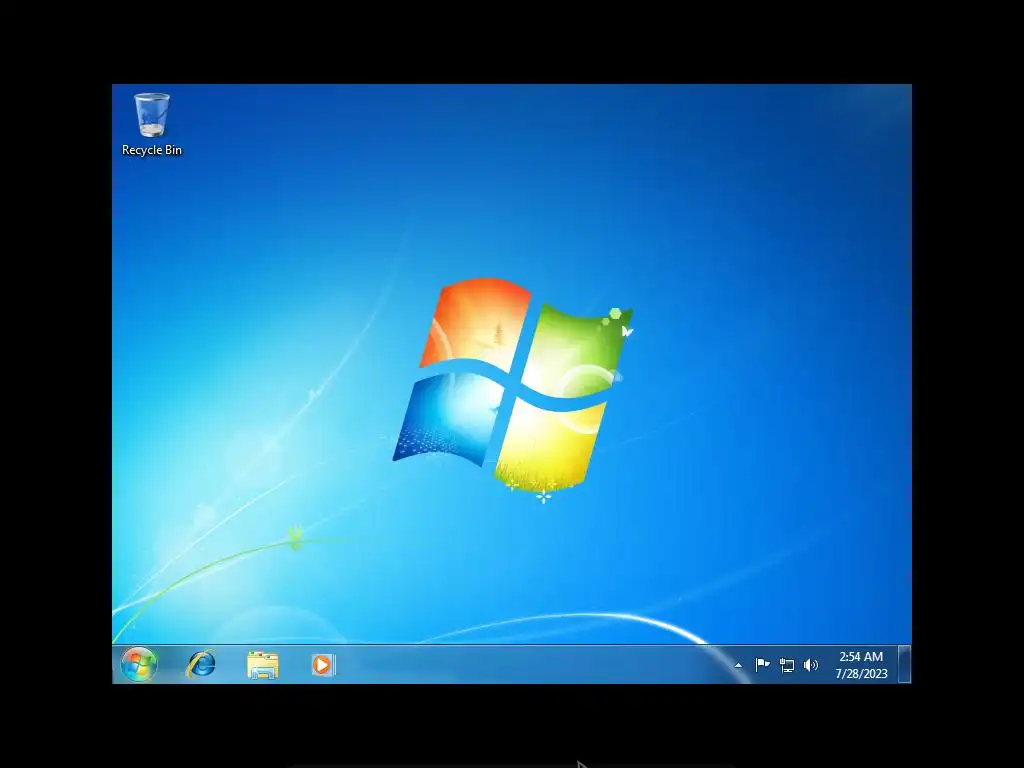Viewport: 1024px width, 768px height.
Task: Select the Recycle Bin desktop icon
Action: pos(152,124)
